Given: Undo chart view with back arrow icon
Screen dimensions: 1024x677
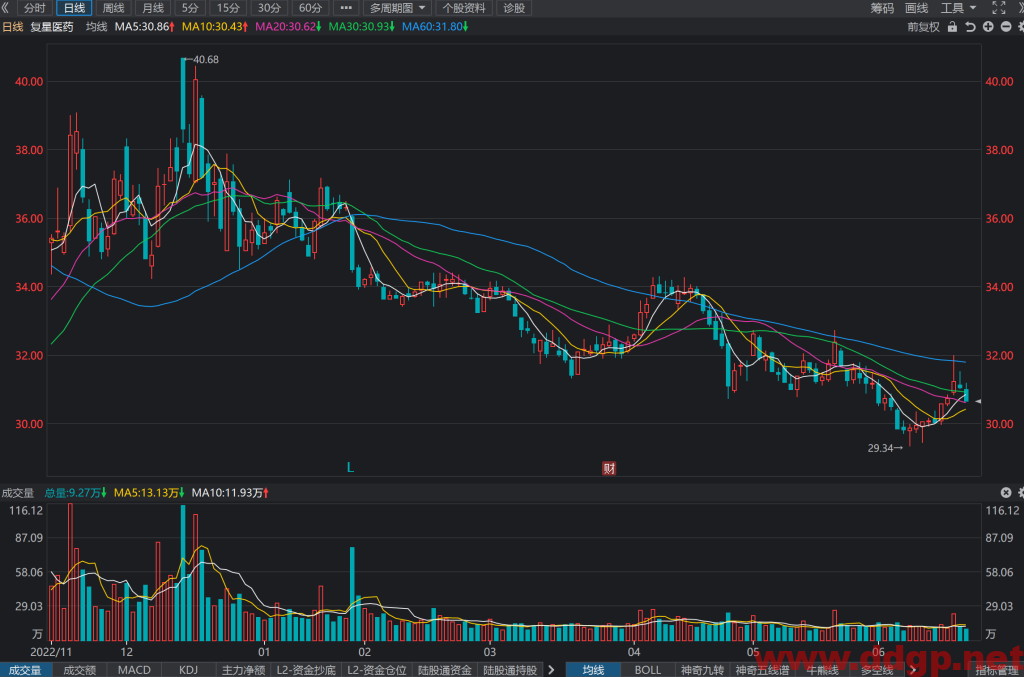Looking at the screenshot, I should pos(970,27).
